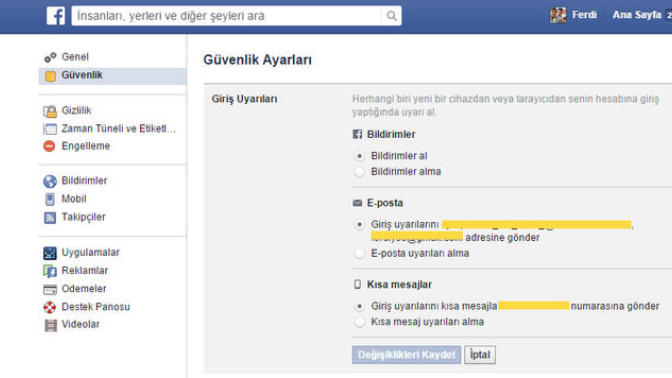Image resolution: width=672 pixels, height=378 pixels.
Task: Click Ferdi's profile picture thumbnail
Action: (558, 15)
